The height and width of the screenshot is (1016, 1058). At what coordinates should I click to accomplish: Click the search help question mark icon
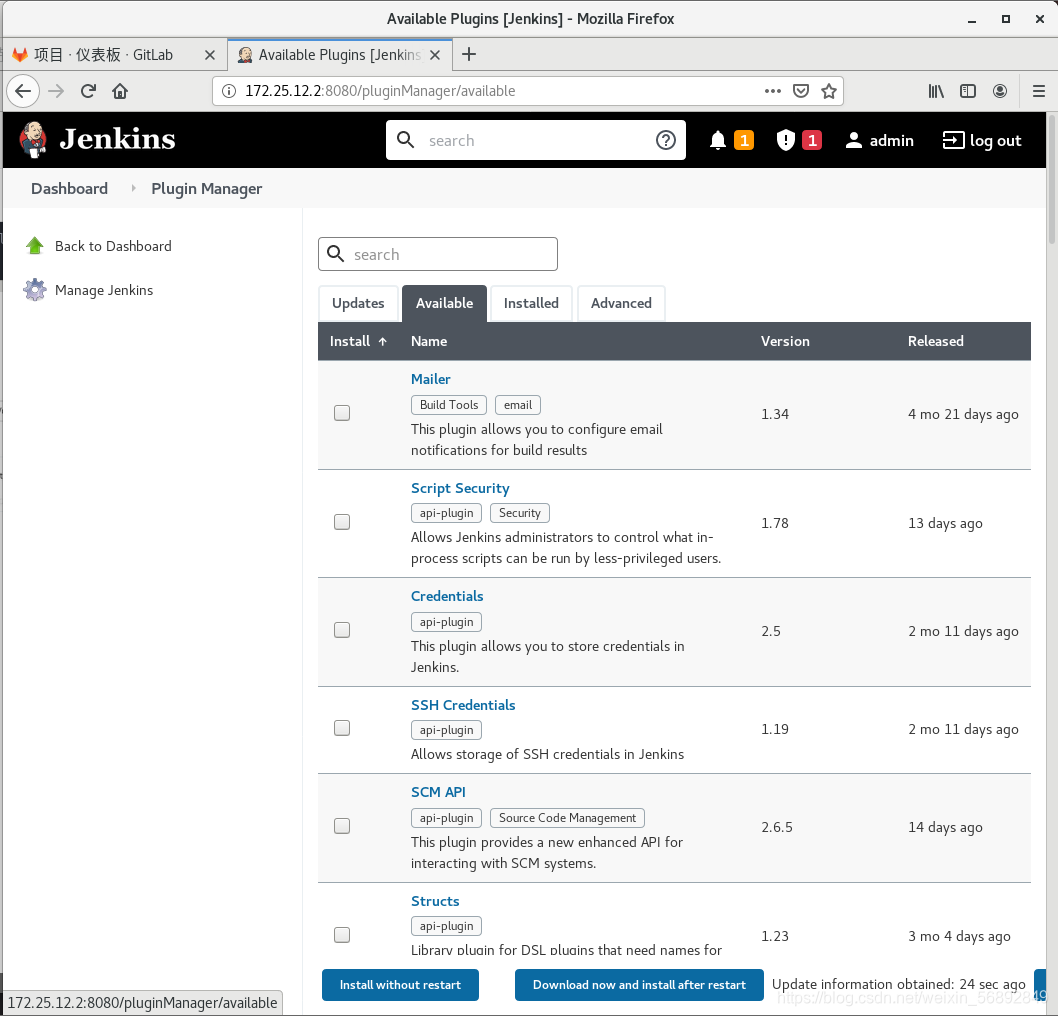click(665, 140)
